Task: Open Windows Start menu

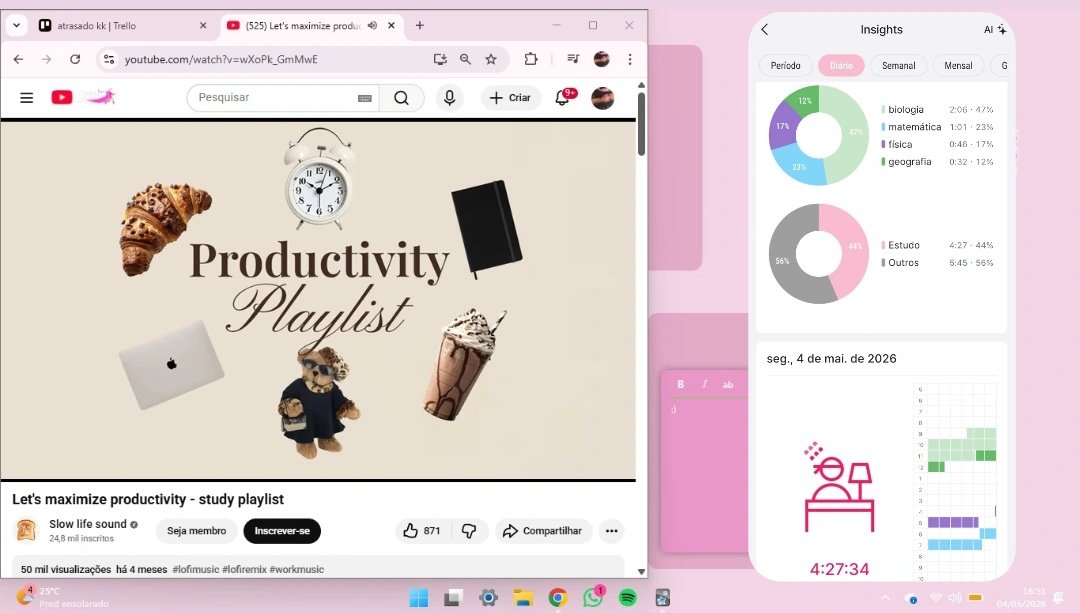Action: [x=419, y=597]
